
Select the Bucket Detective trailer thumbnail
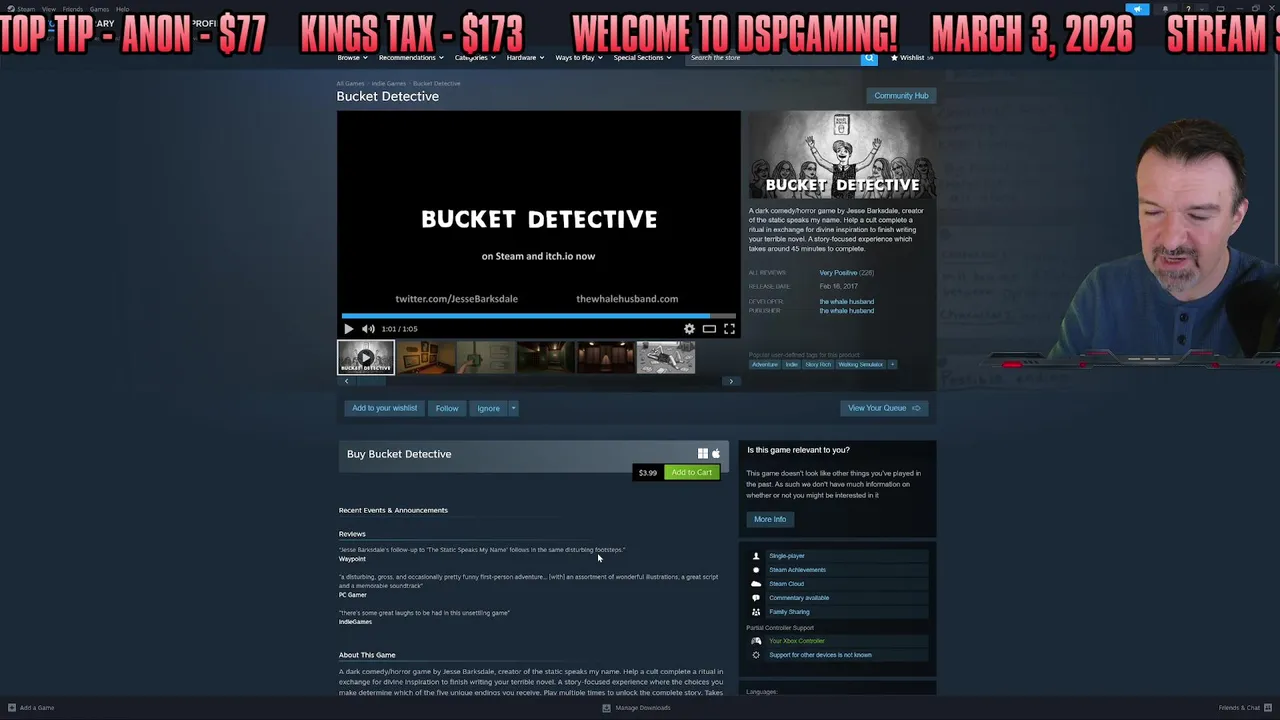pos(366,357)
